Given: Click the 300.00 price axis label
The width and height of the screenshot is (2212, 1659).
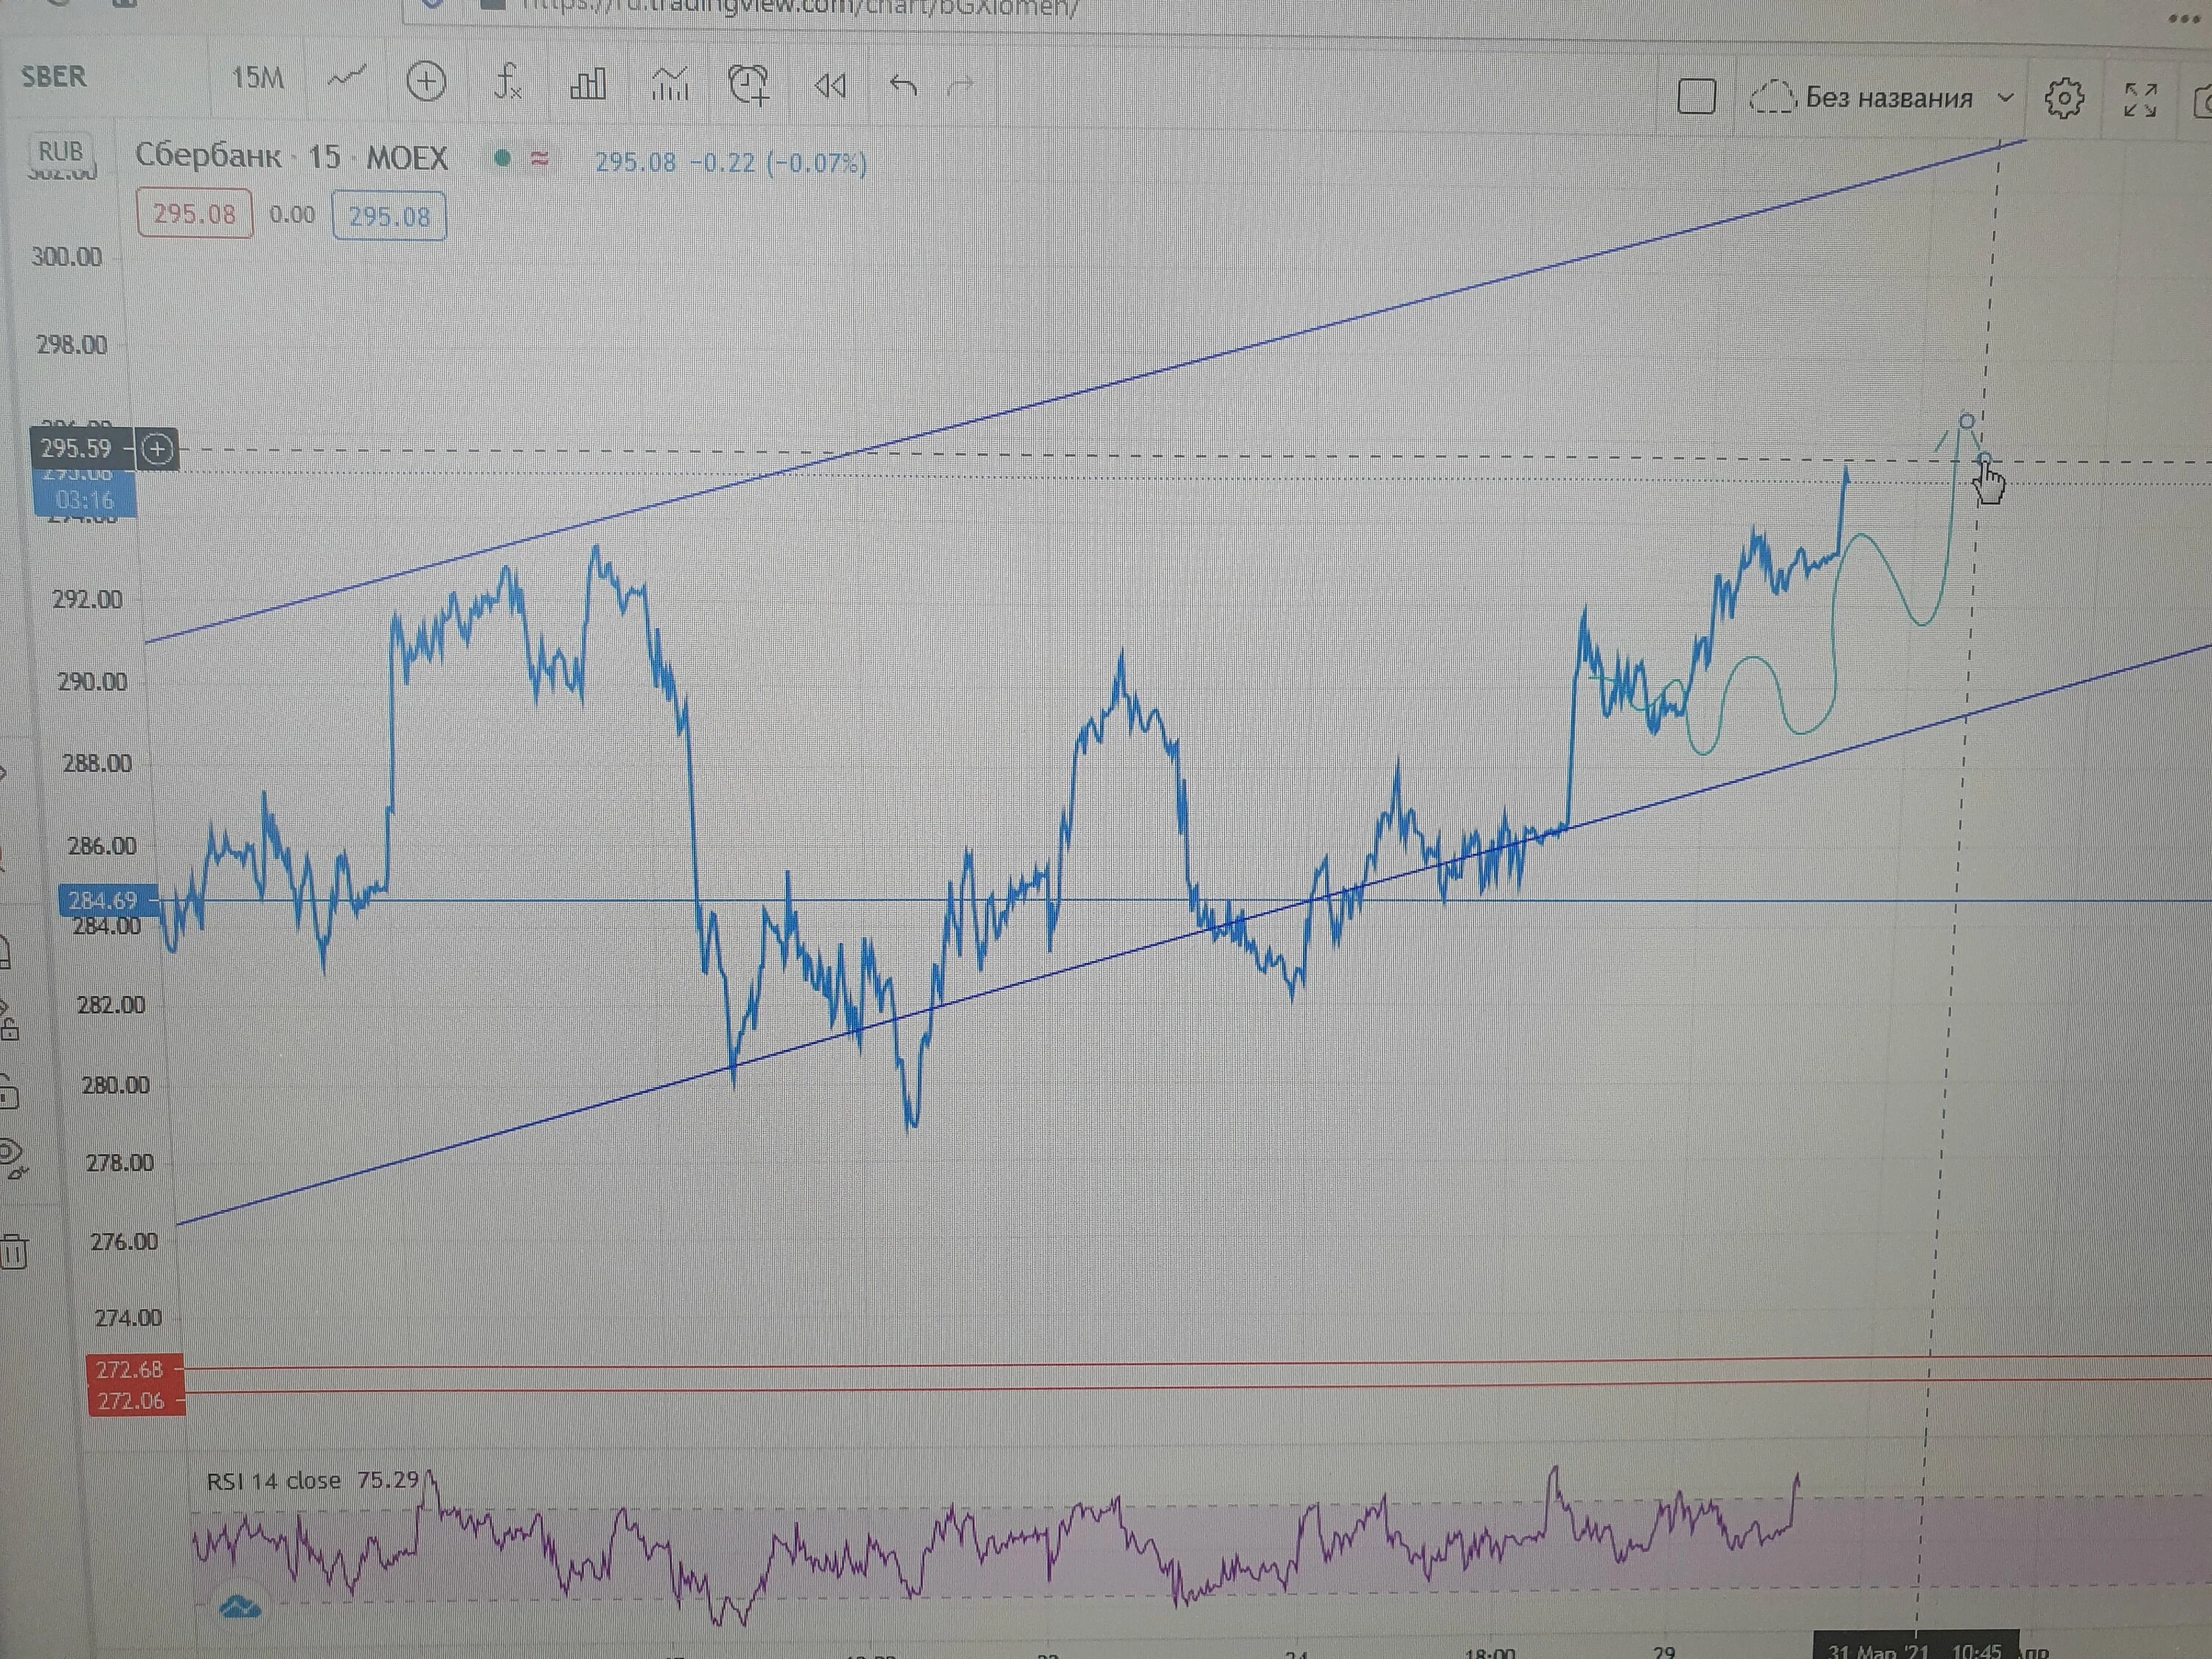Looking at the screenshot, I should tap(67, 257).
